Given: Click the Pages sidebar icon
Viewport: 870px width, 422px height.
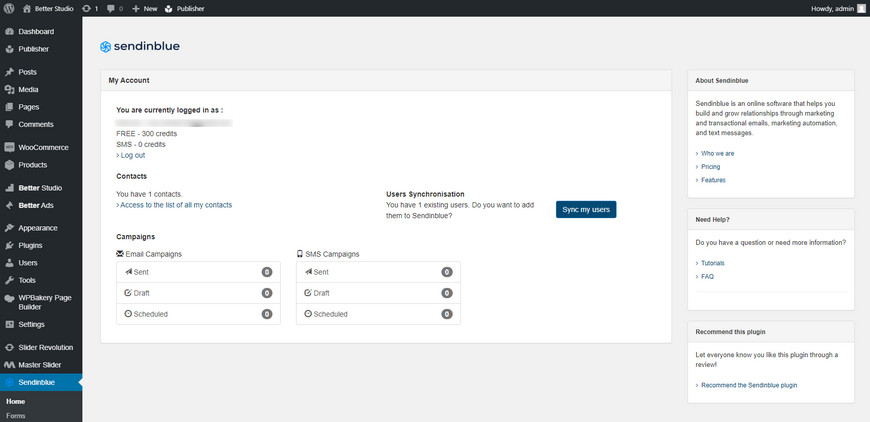Looking at the screenshot, I should (x=9, y=107).
